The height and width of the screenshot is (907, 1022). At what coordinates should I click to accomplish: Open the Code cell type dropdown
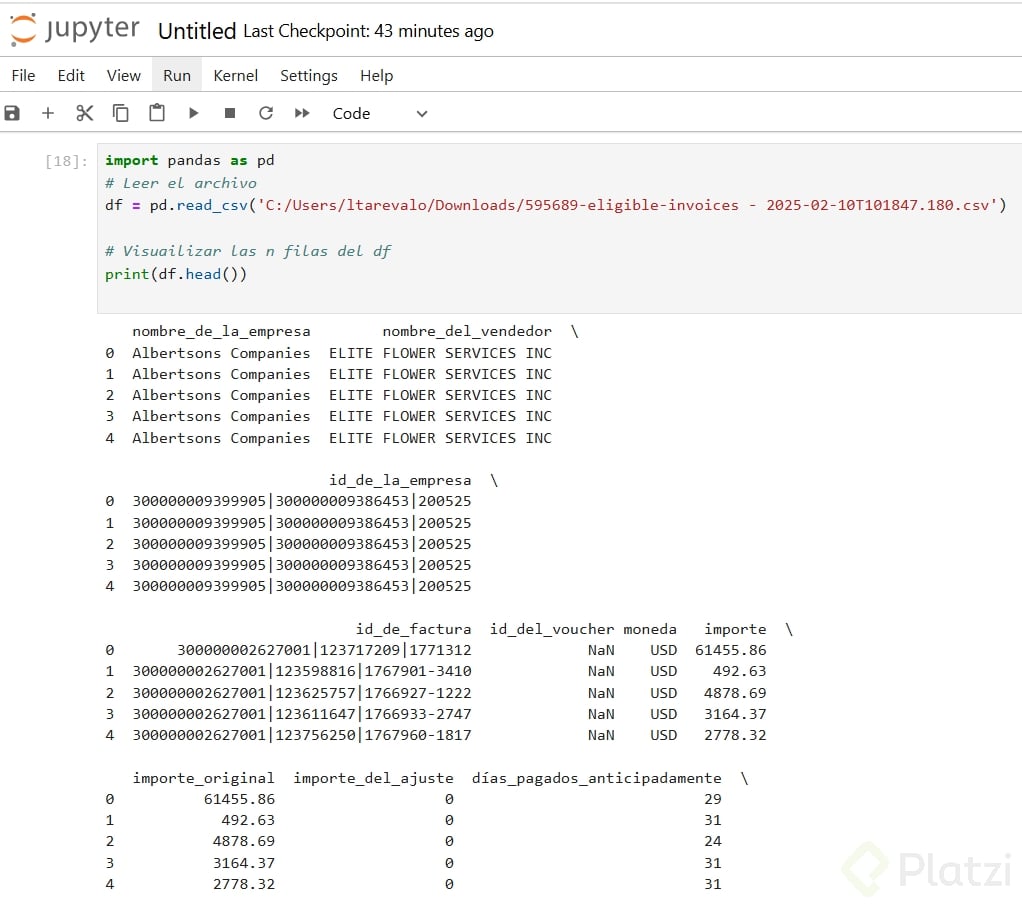pos(380,114)
